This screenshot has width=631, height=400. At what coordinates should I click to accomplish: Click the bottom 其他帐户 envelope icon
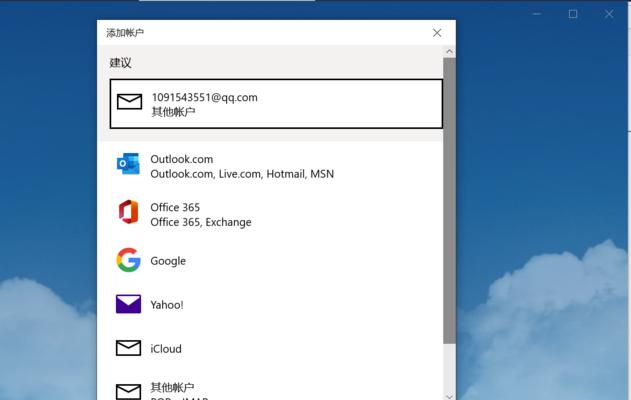128,392
